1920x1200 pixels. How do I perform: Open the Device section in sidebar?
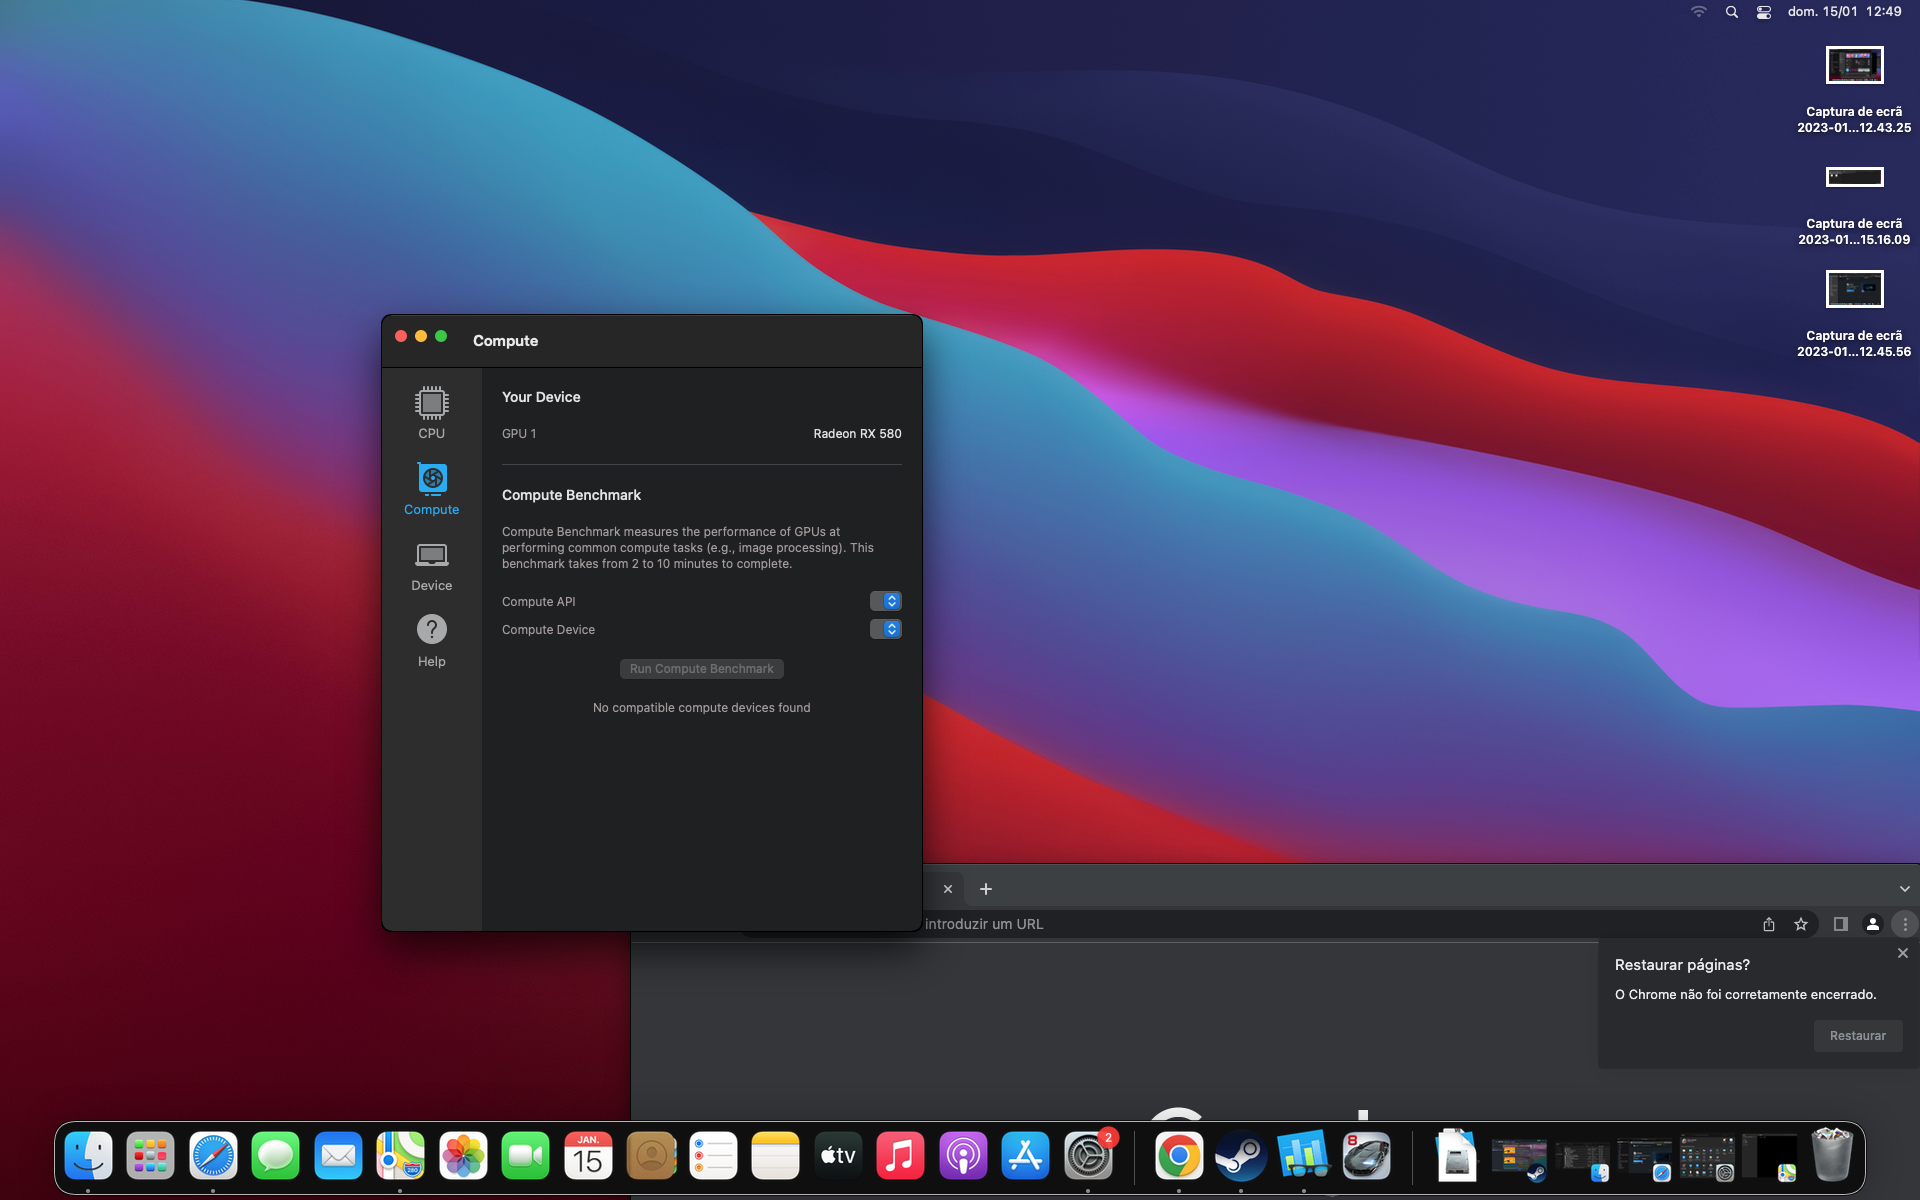[x=431, y=565]
